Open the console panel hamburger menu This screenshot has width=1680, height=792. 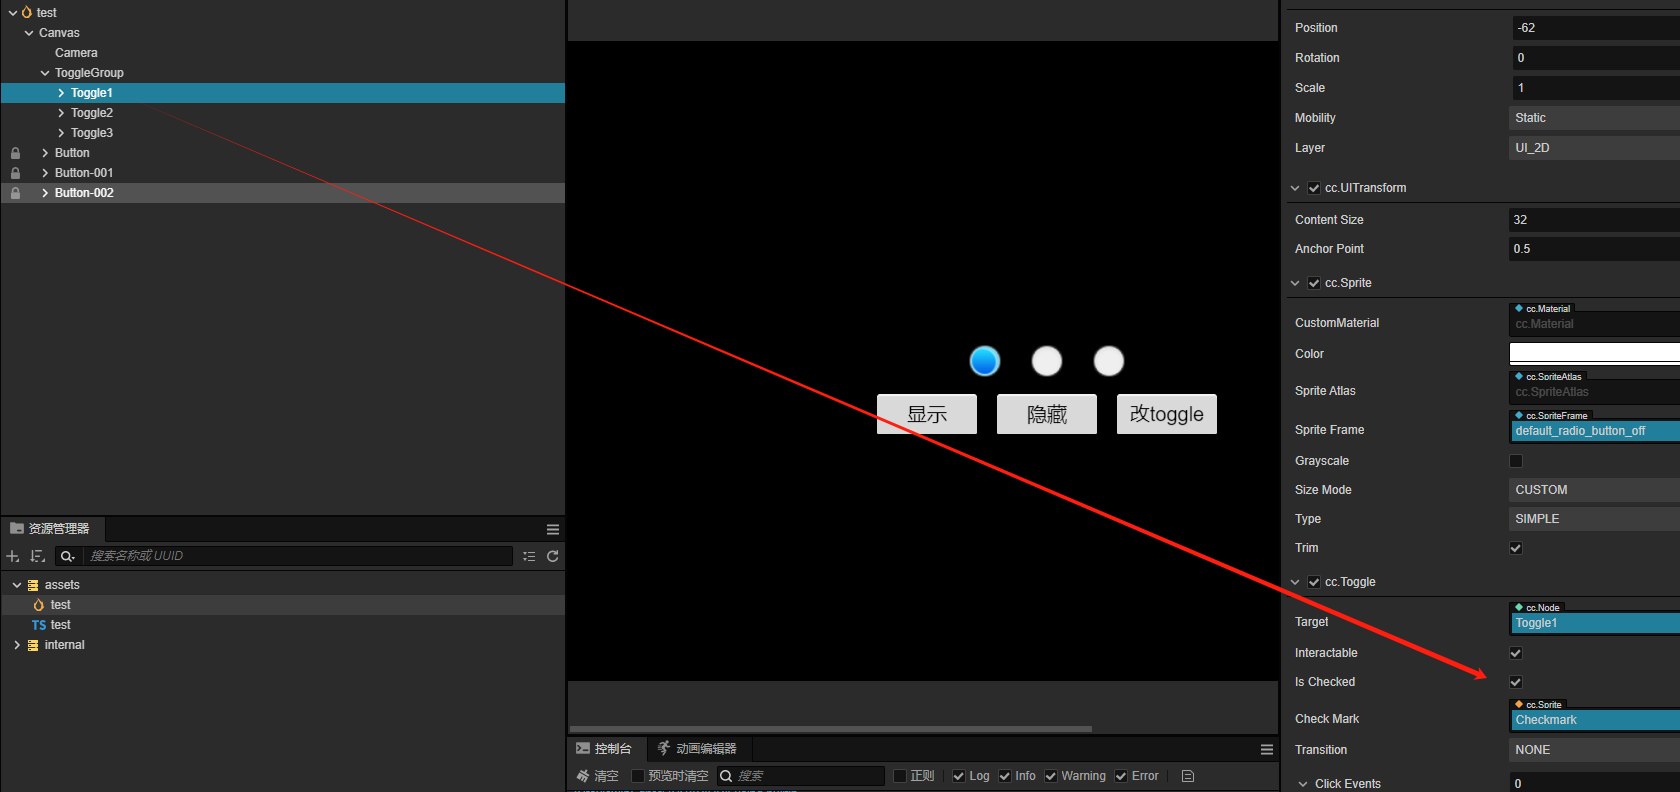pos(1267,749)
